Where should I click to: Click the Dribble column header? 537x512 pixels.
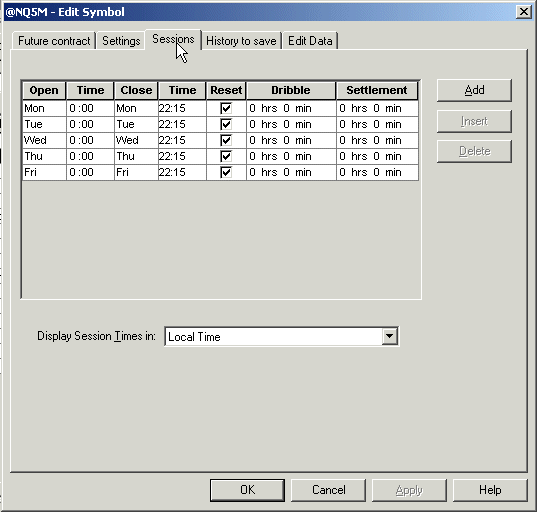point(291,90)
